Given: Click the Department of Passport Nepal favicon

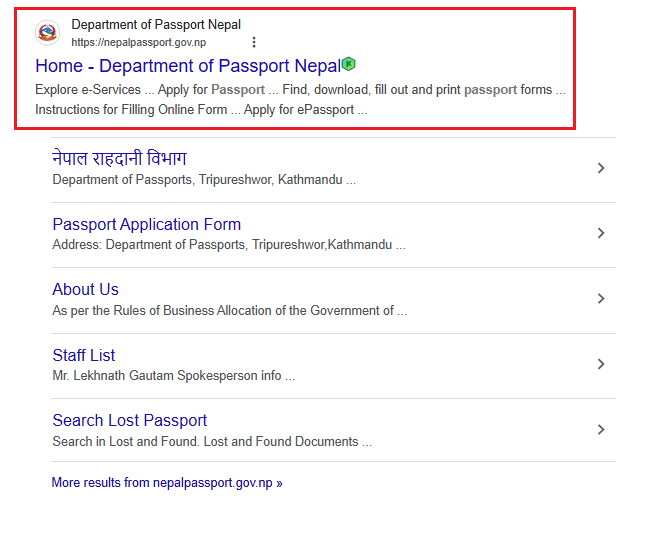Looking at the screenshot, I should tap(47, 33).
